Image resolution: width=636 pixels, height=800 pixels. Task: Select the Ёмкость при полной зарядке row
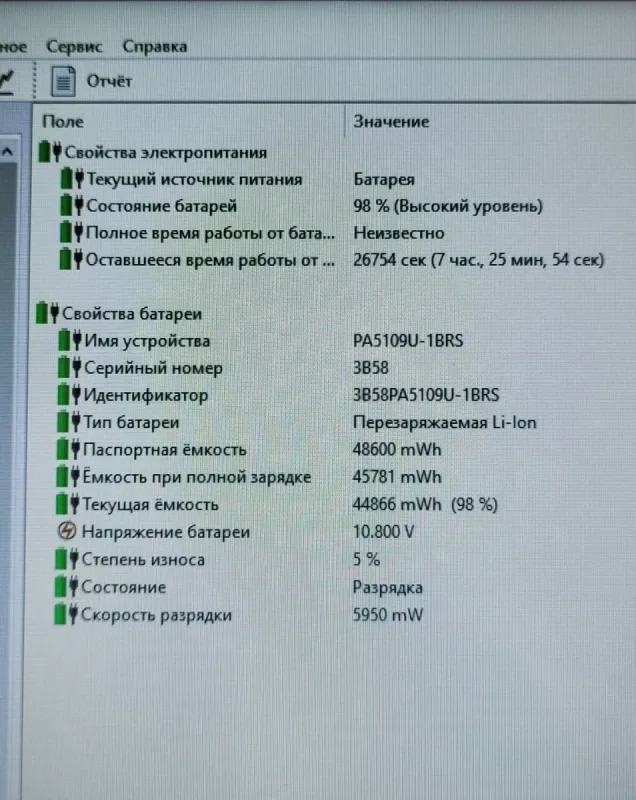coord(197,477)
